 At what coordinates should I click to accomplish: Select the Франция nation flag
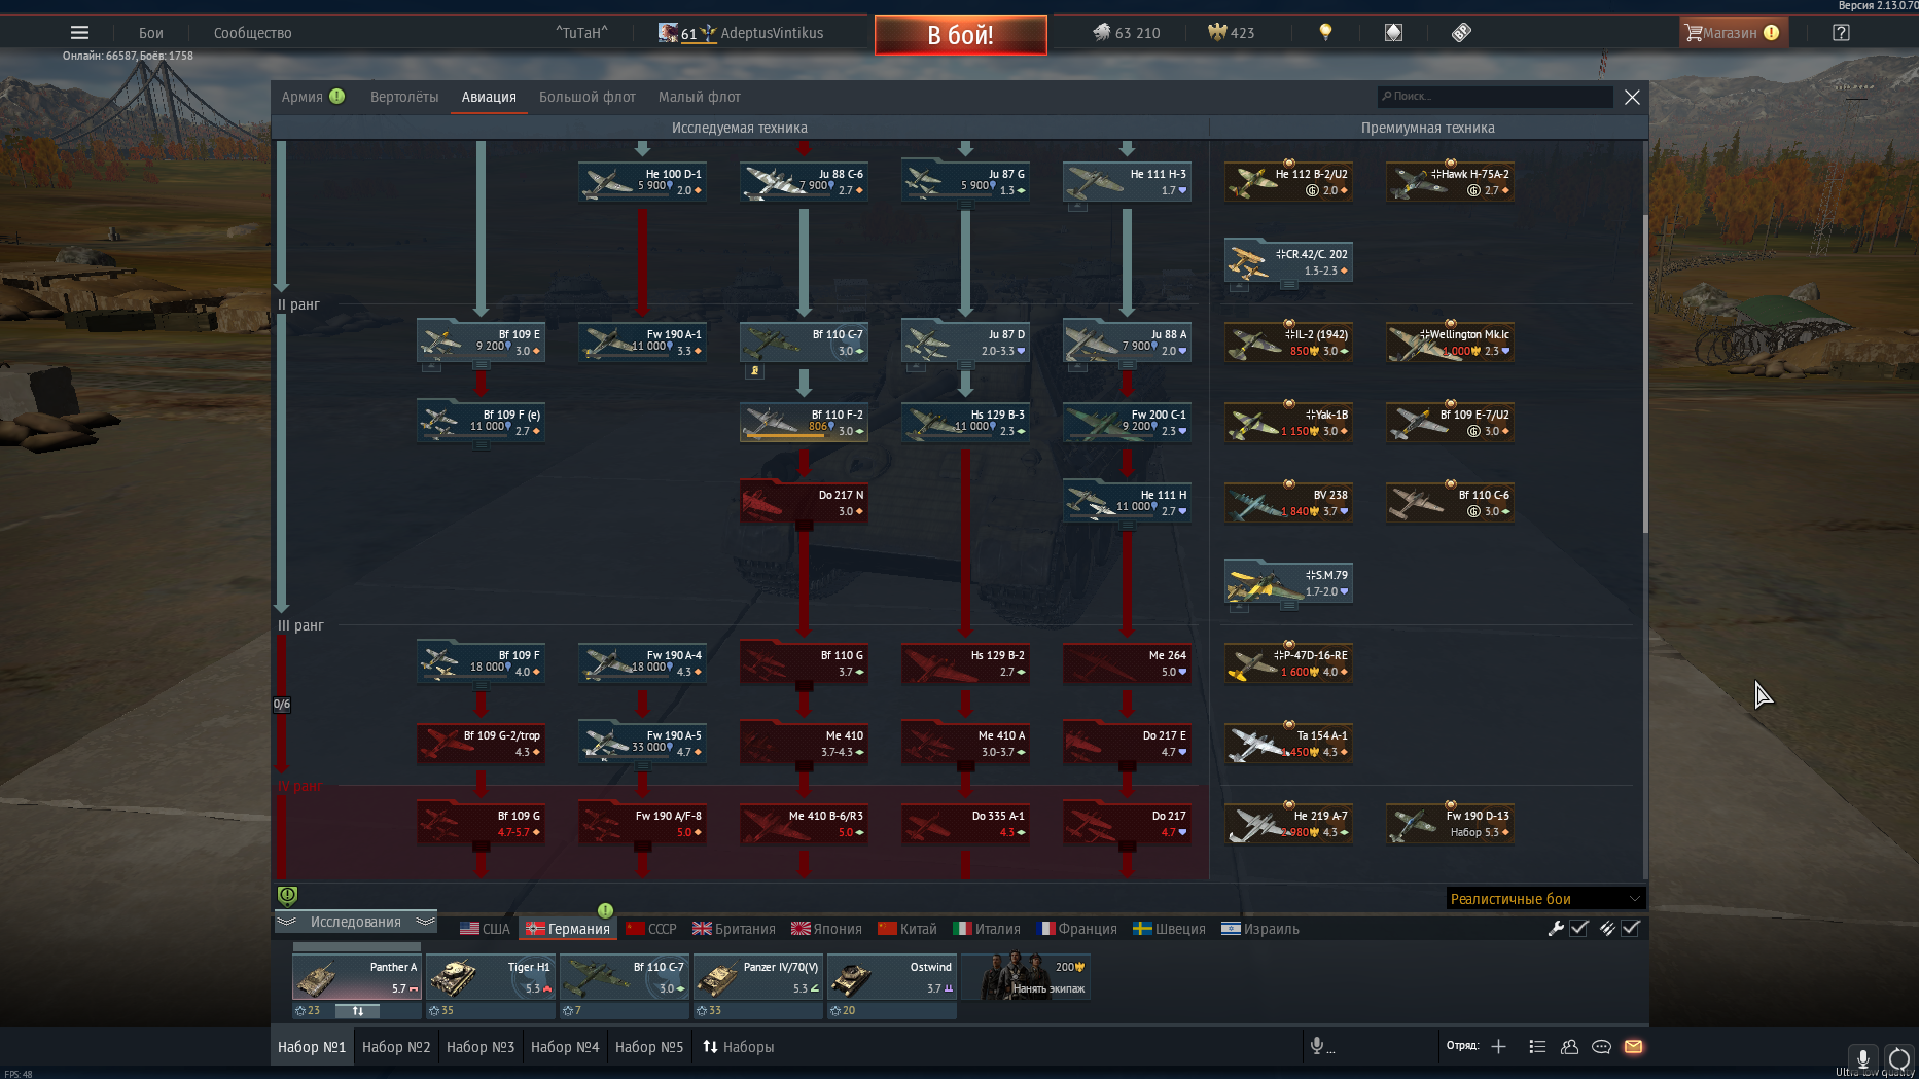pos(1077,929)
